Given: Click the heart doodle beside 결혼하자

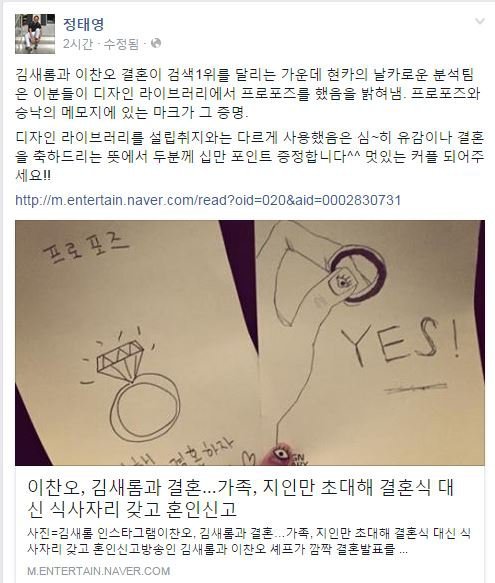Looking at the screenshot, I should [x=248, y=458].
